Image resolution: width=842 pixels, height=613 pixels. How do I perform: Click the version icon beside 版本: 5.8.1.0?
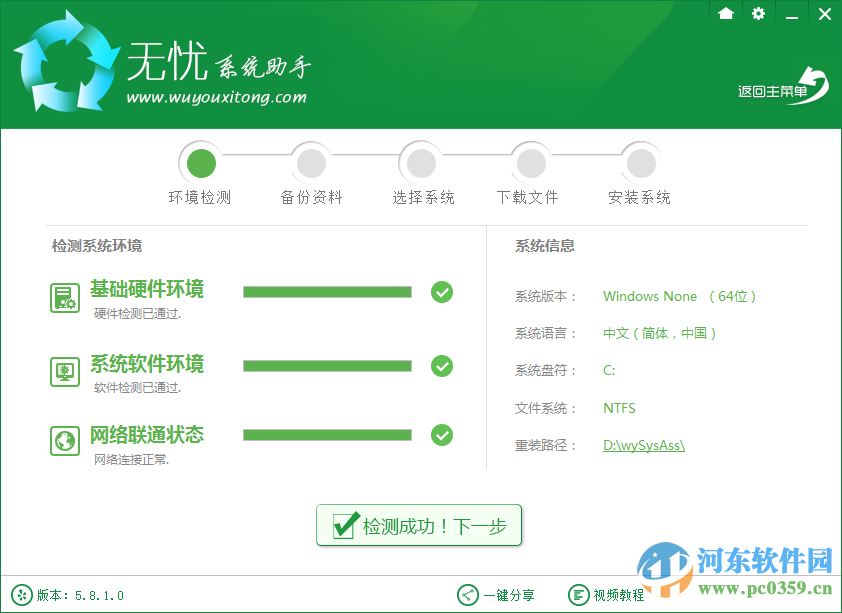22,594
